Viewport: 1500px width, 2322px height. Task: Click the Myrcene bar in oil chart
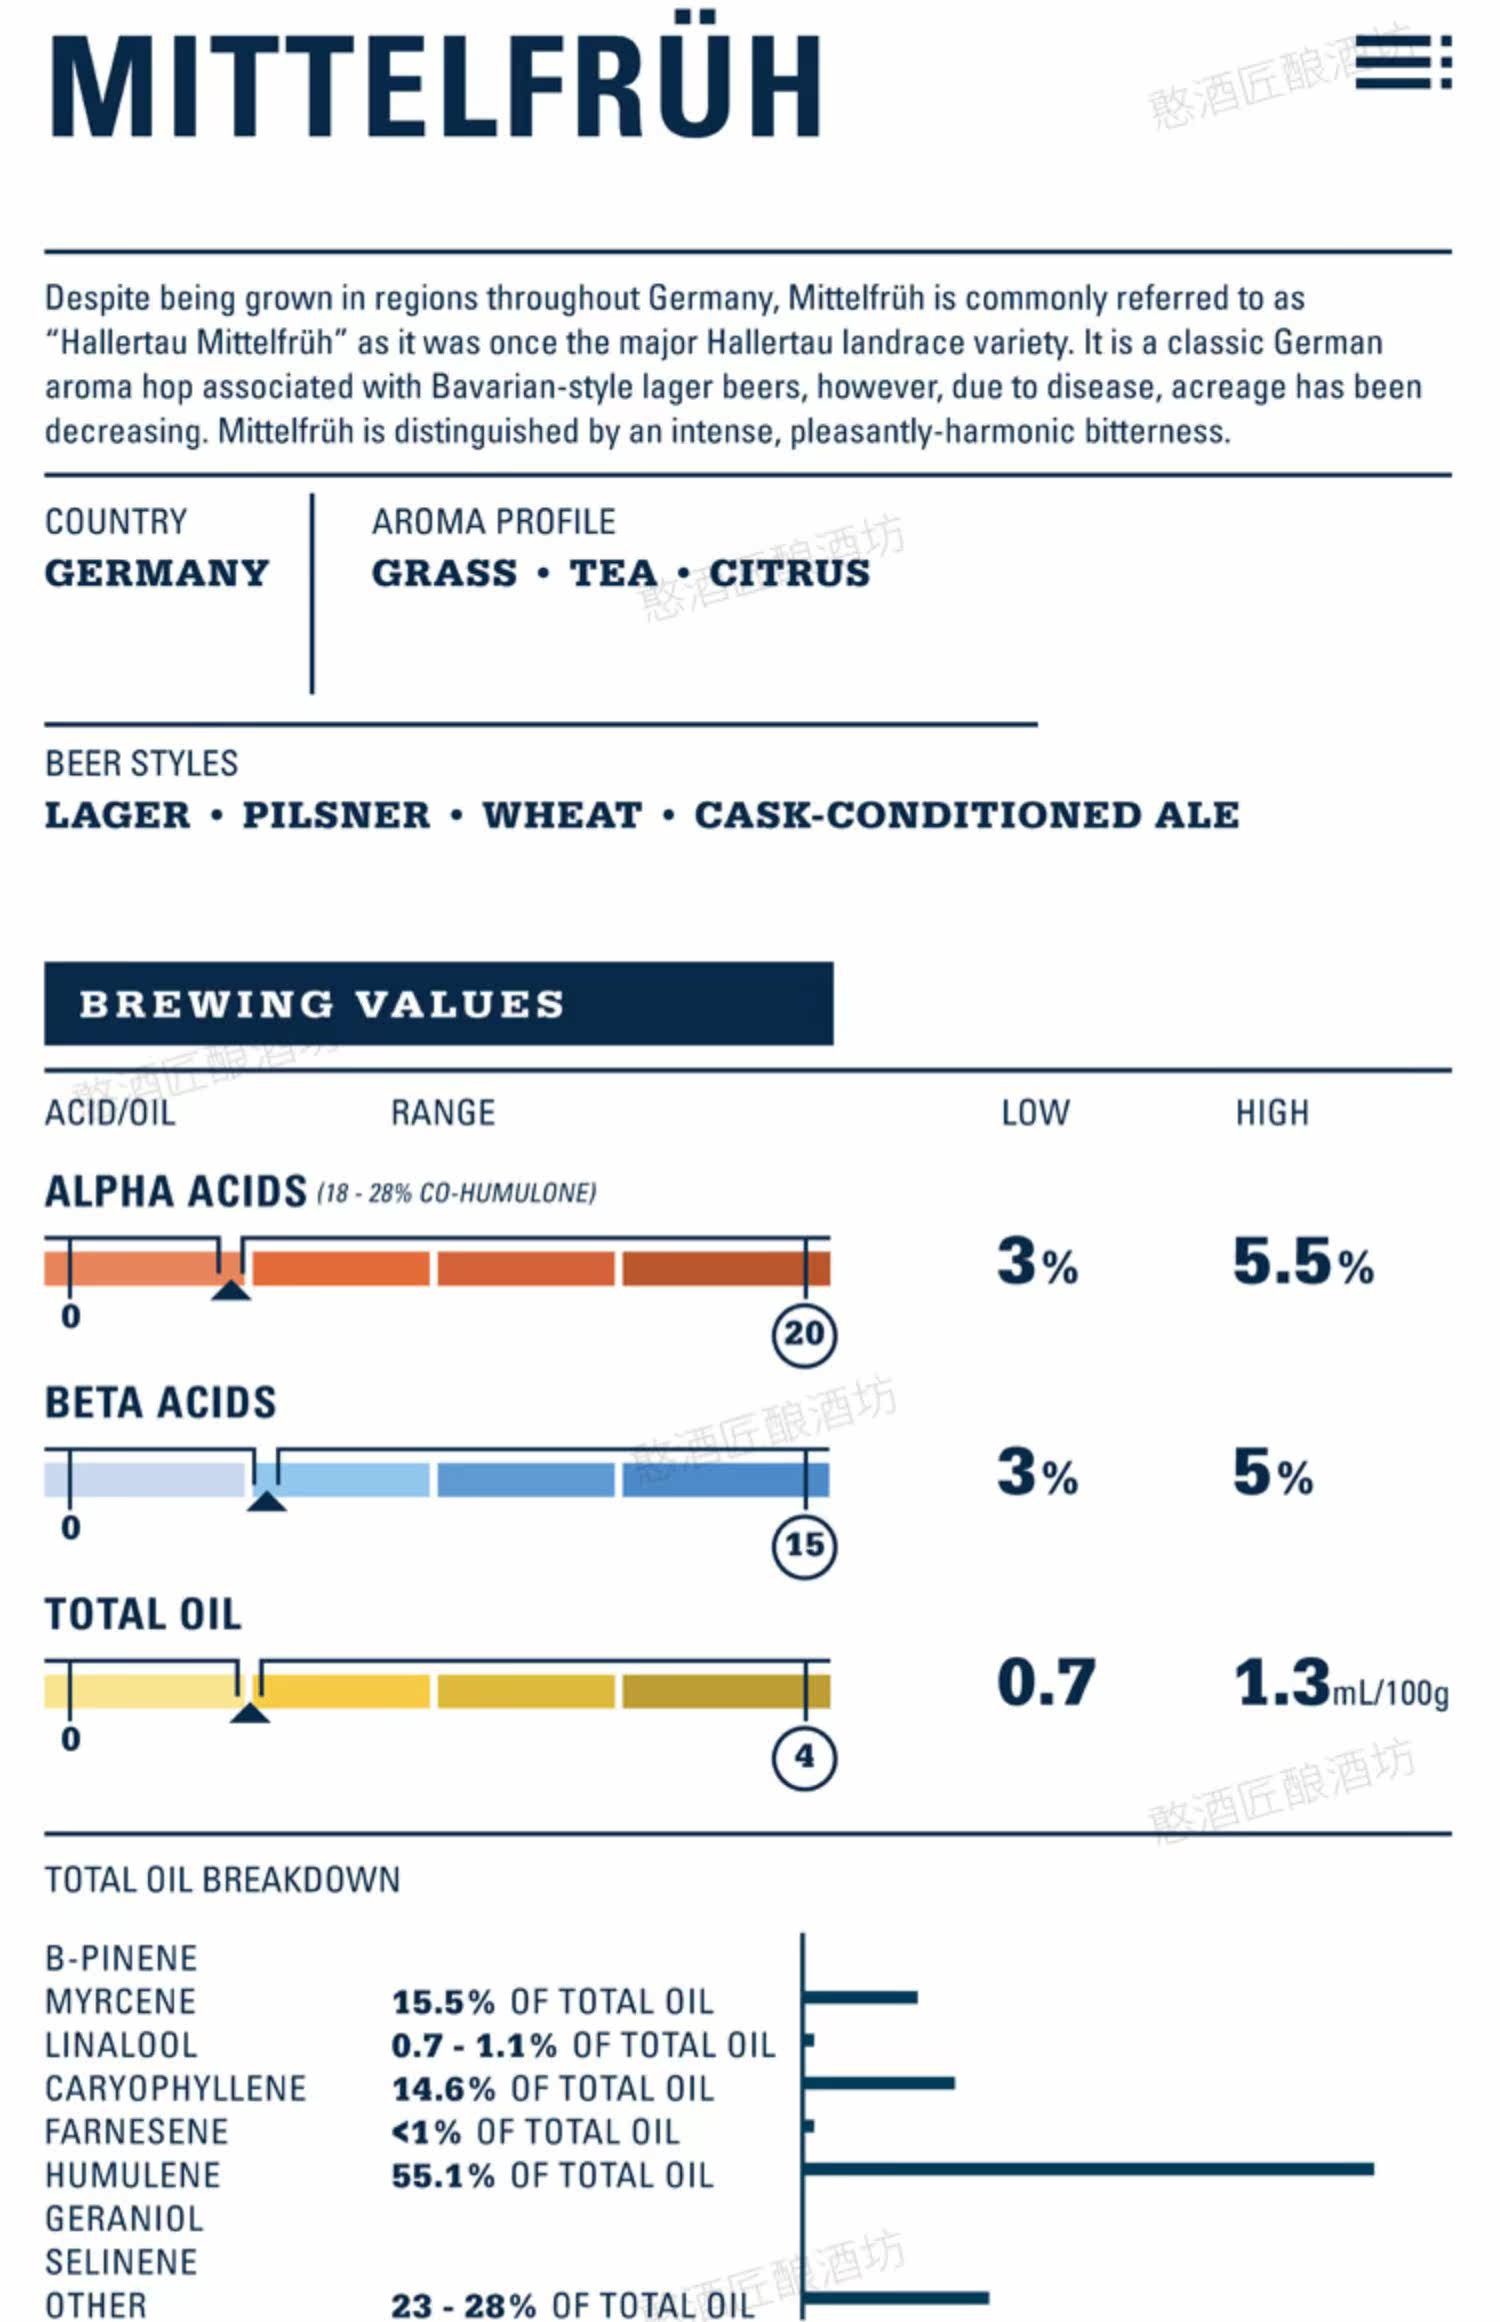pos(860,1997)
